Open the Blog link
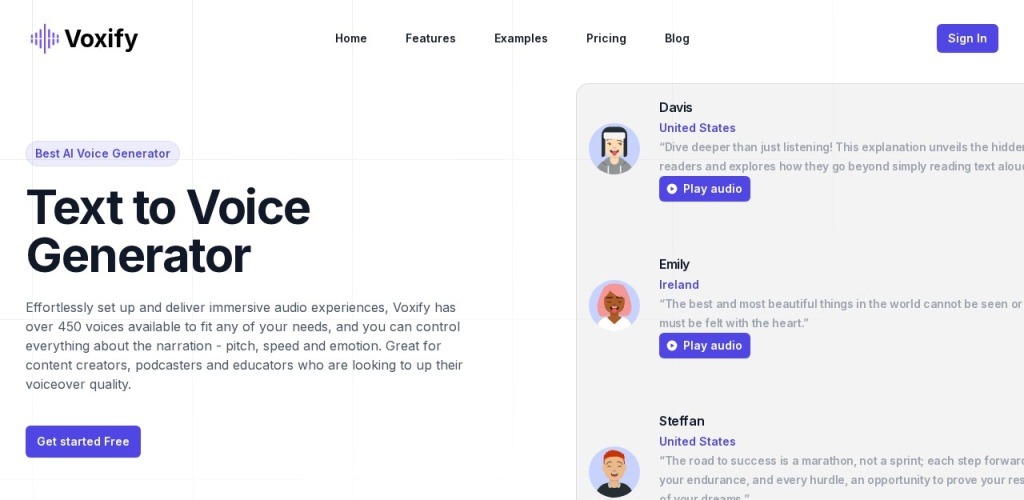Viewport: 1024px width, 500px height. [x=677, y=39]
